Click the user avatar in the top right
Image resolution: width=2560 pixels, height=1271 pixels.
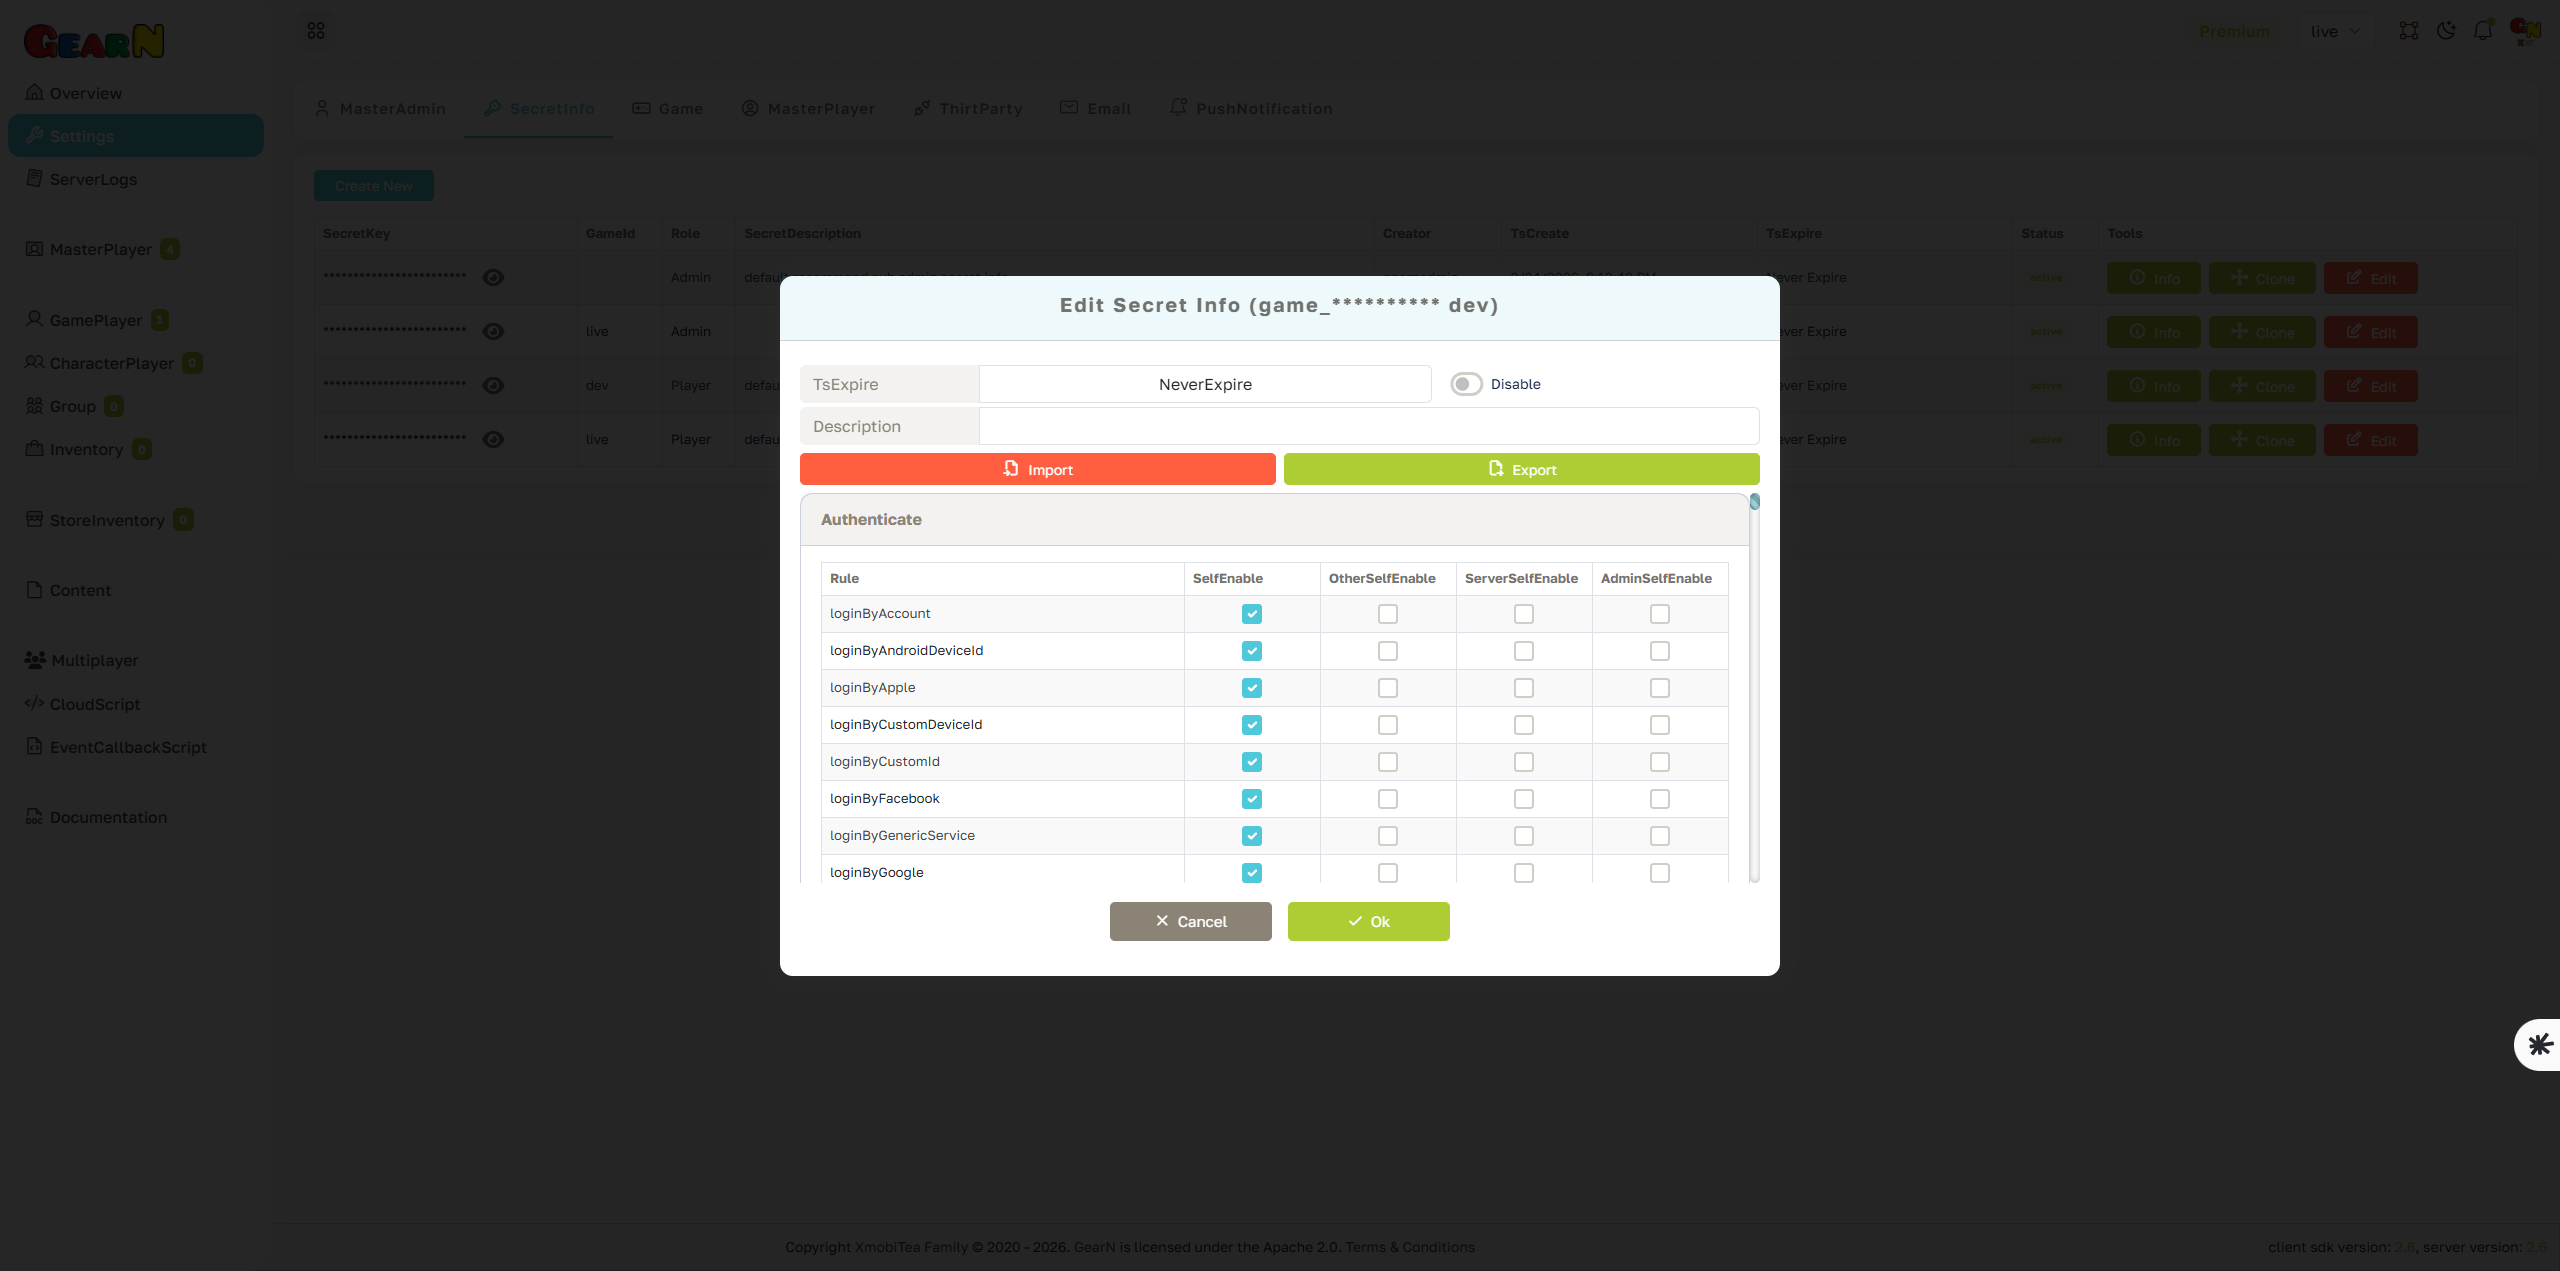2525,31
